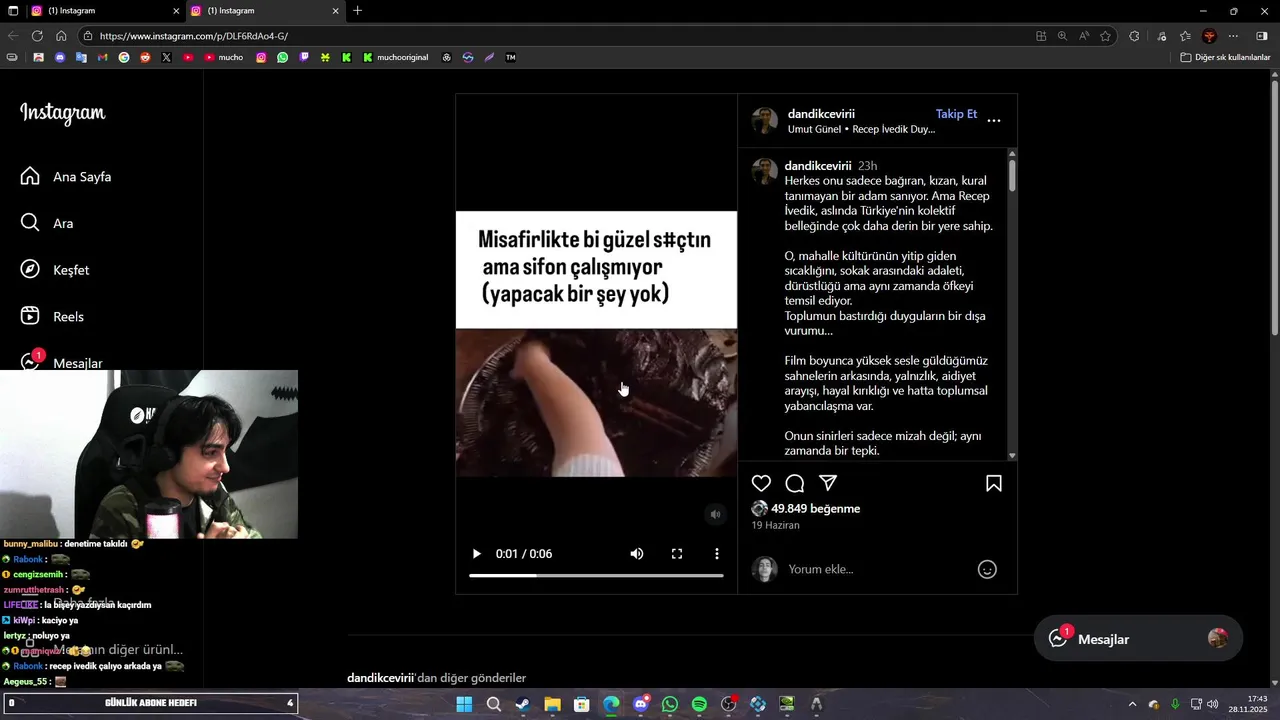Open comments with the speech bubble icon
Viewport: 1280px width, 720px height.
pos(795,484)
